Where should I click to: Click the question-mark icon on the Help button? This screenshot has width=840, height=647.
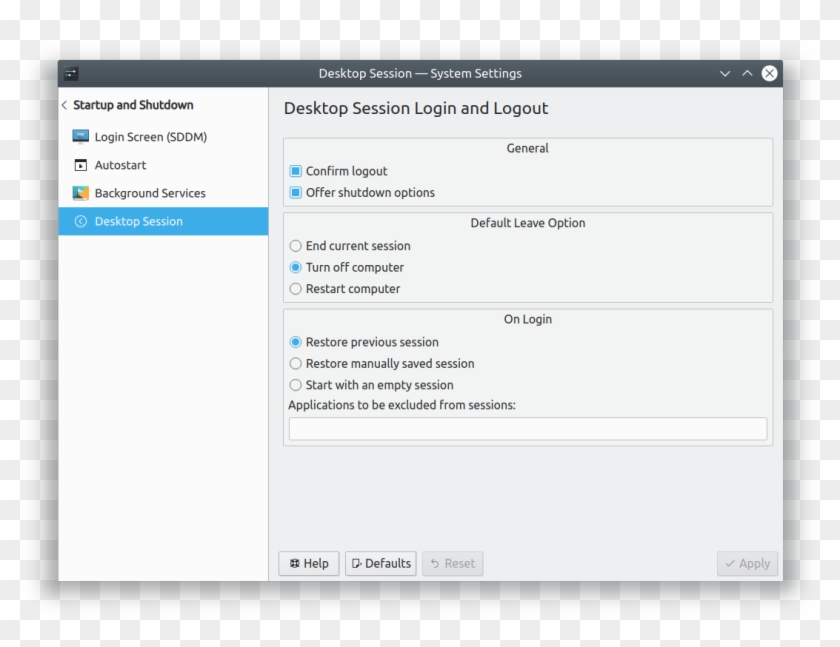pyautogui.click(x=294, y=563)
